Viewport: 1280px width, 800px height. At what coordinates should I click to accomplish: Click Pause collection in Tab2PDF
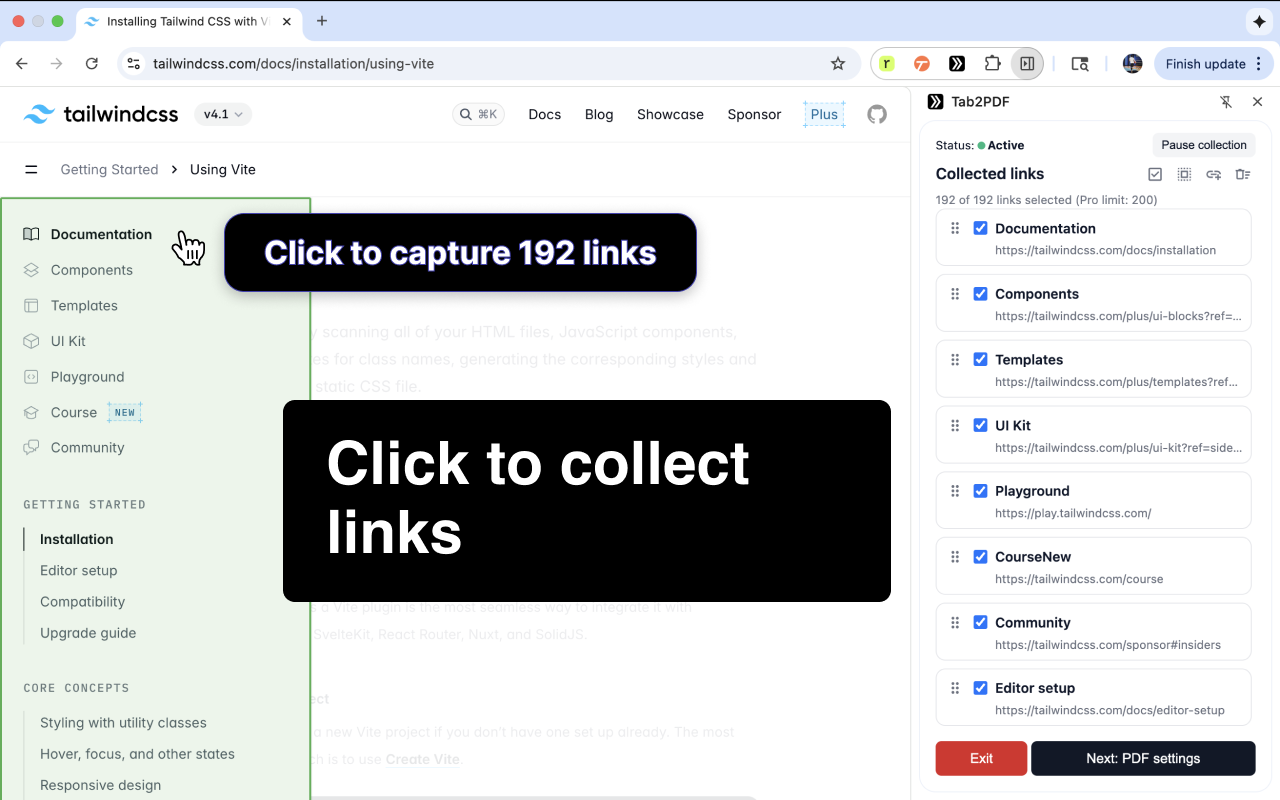[x=1203, y=144]
